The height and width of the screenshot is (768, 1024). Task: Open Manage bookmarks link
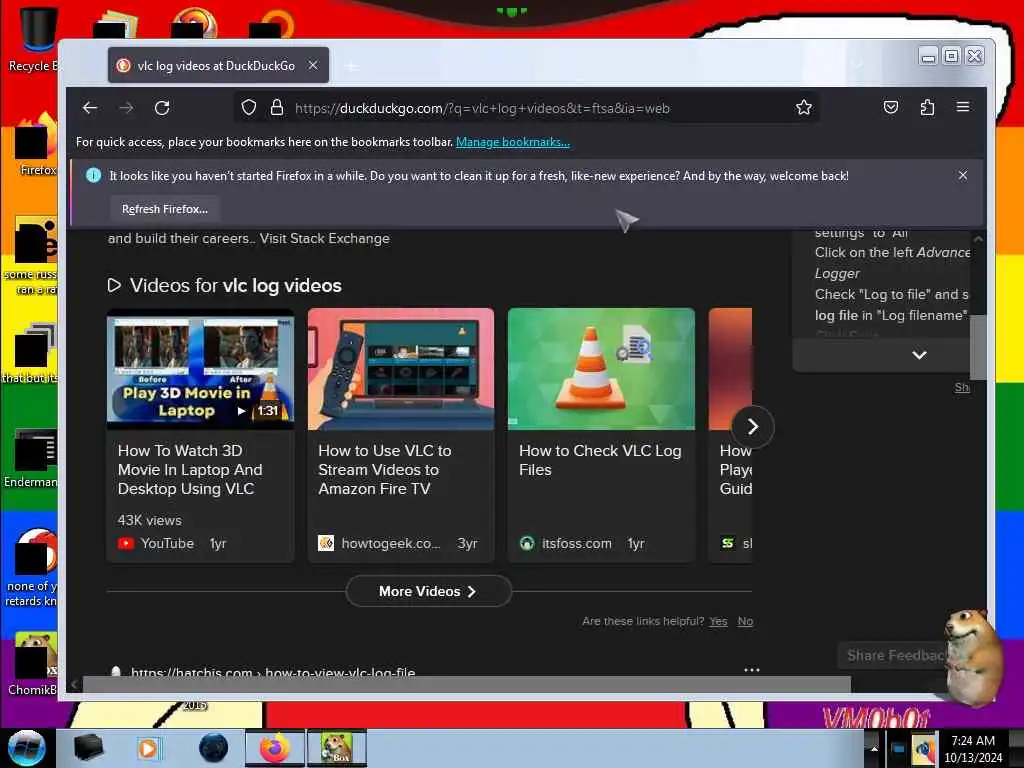point(513,142)
